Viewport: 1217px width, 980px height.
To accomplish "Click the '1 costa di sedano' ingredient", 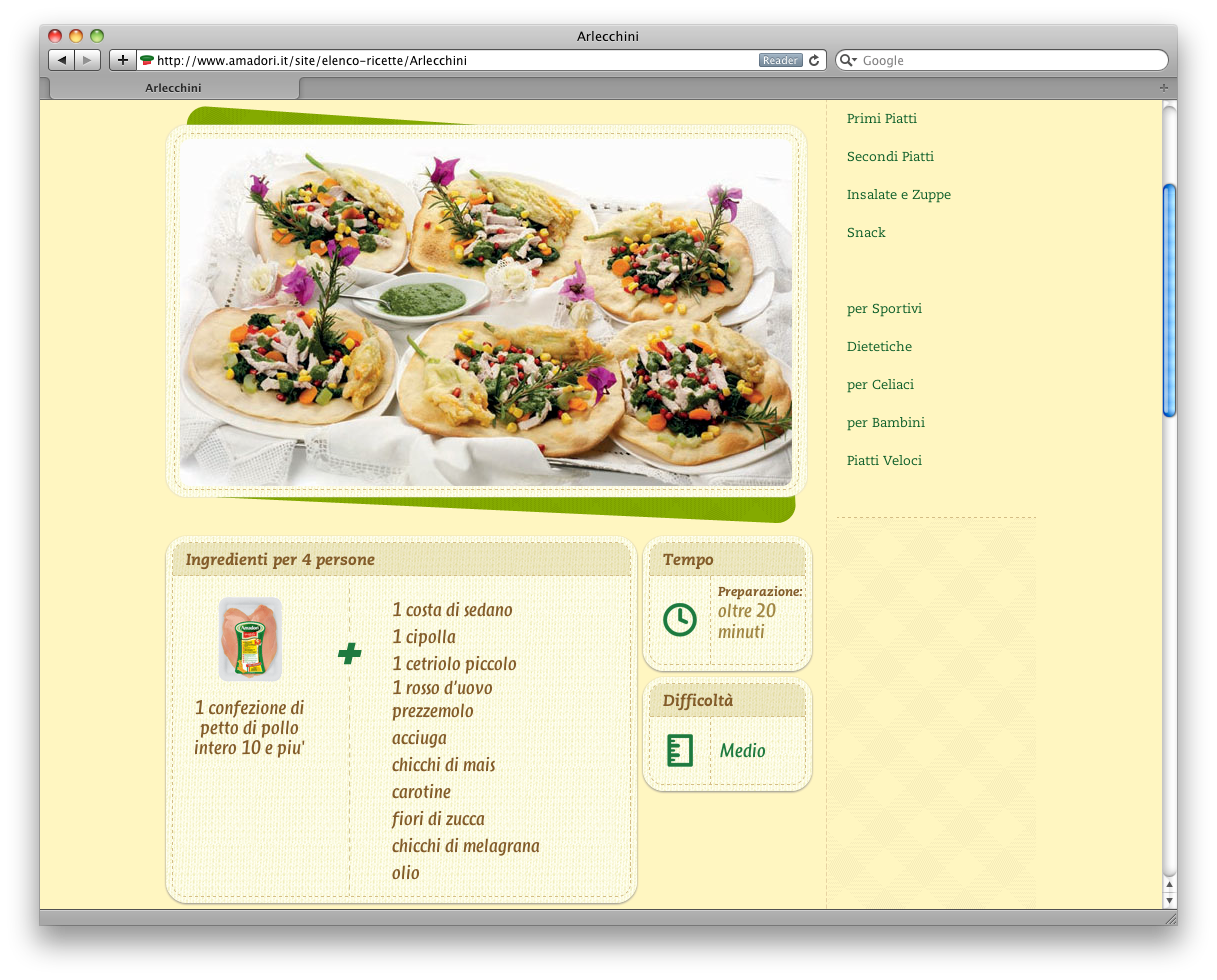I will coord(452,610).
